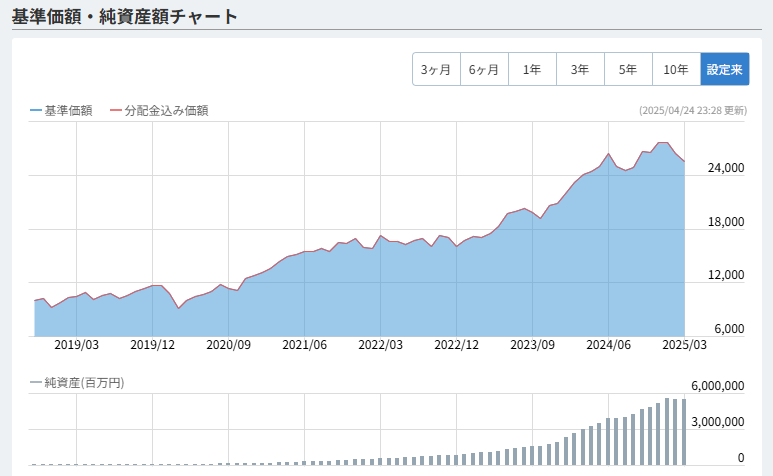
Task: Click the 2024/06 x-axis label
Action: [x=608, y=344]
